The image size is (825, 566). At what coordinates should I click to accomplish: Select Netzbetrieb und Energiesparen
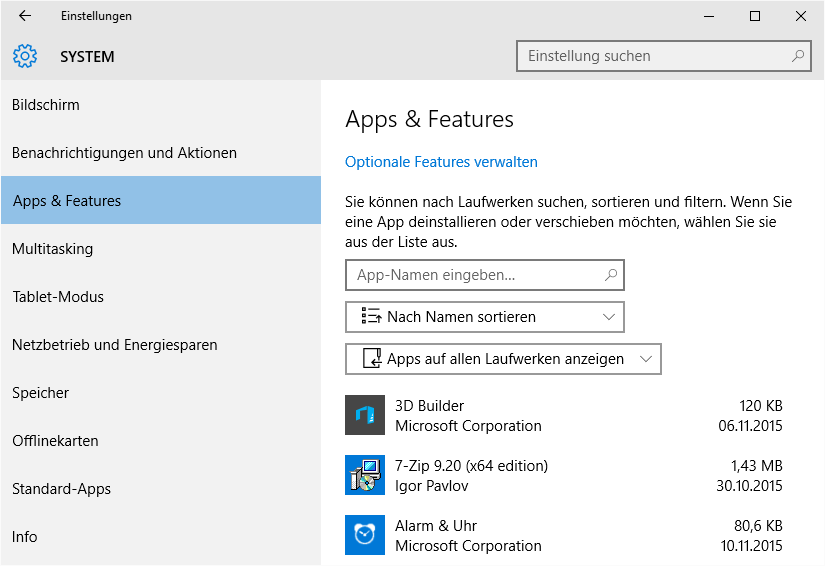pos(114,345)
